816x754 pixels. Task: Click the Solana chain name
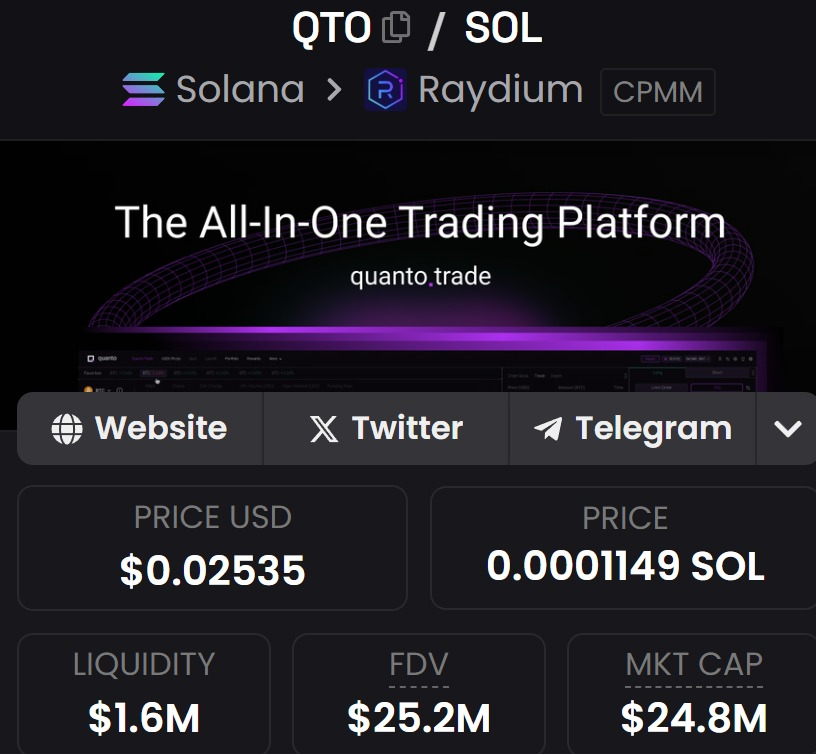pos(240,90)
